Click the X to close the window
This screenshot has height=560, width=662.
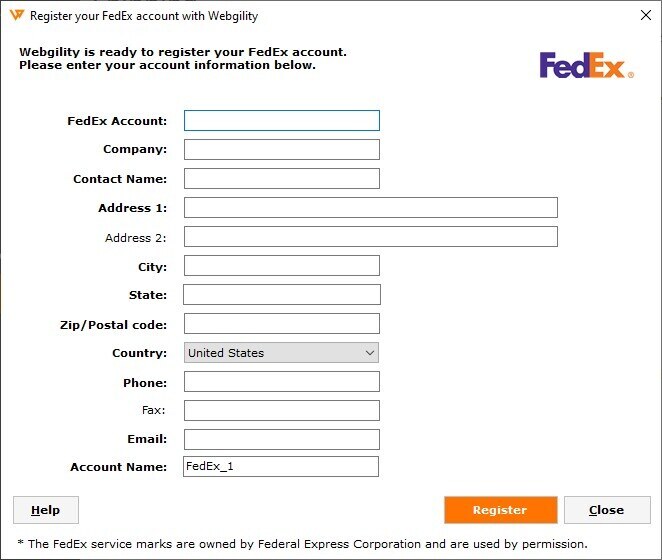point(645,15)
